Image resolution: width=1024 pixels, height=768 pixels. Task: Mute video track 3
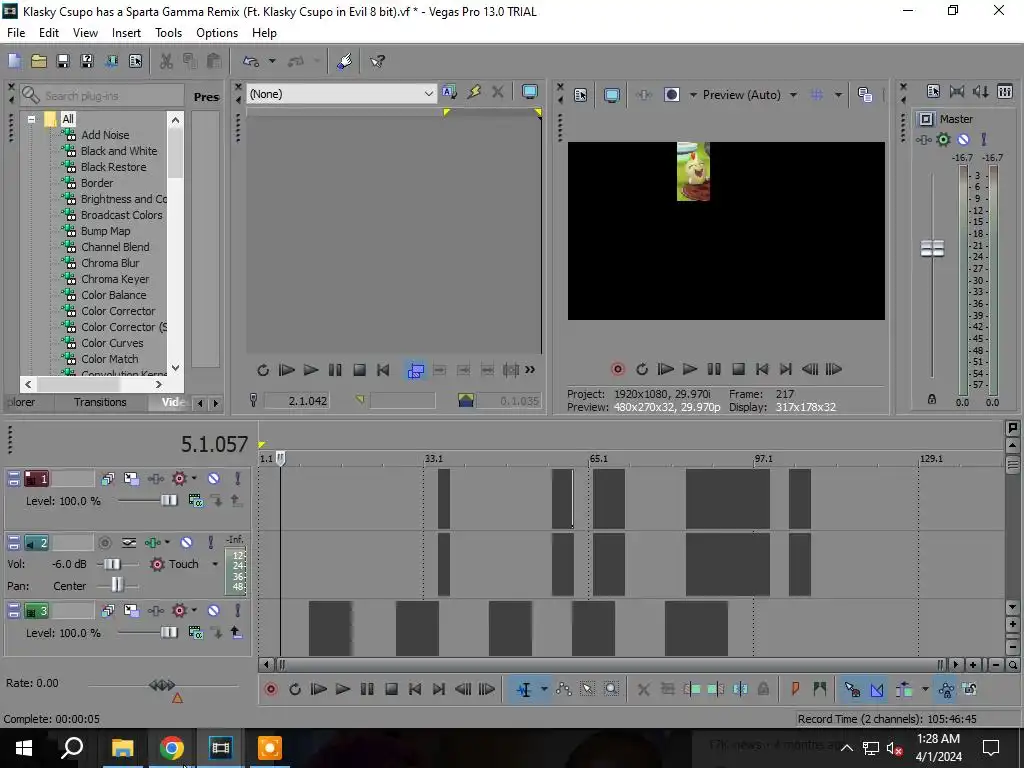[x=214, y=611]
